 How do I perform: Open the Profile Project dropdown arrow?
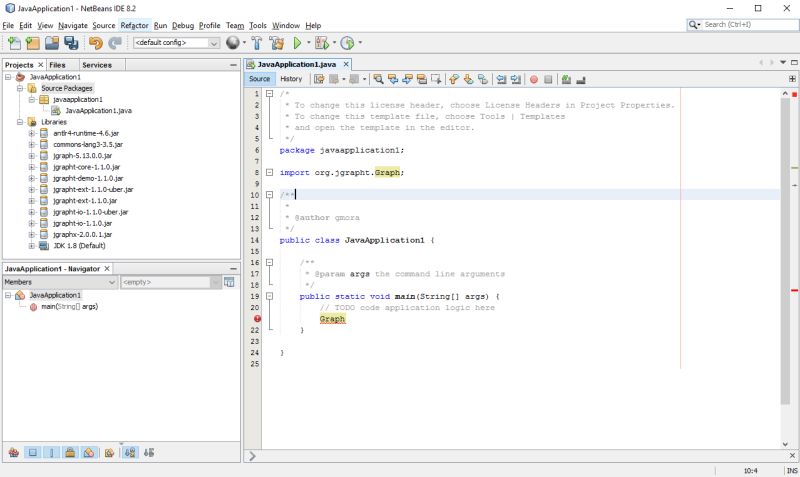click(360, 43)
